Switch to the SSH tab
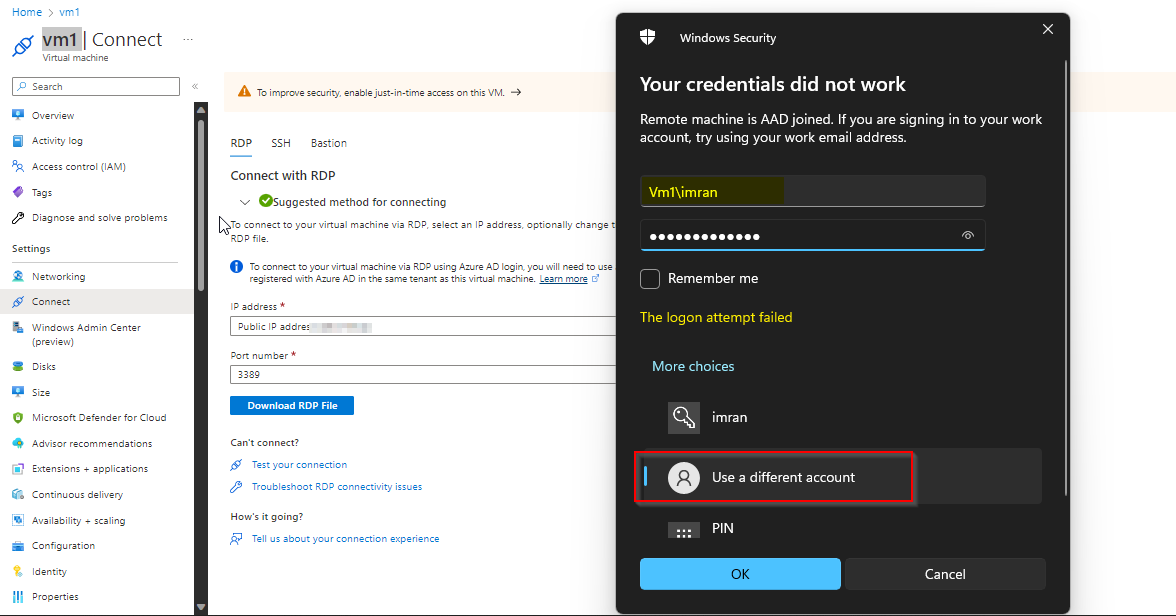Viewport: 1176px width, 616px height. pos(280,143)
